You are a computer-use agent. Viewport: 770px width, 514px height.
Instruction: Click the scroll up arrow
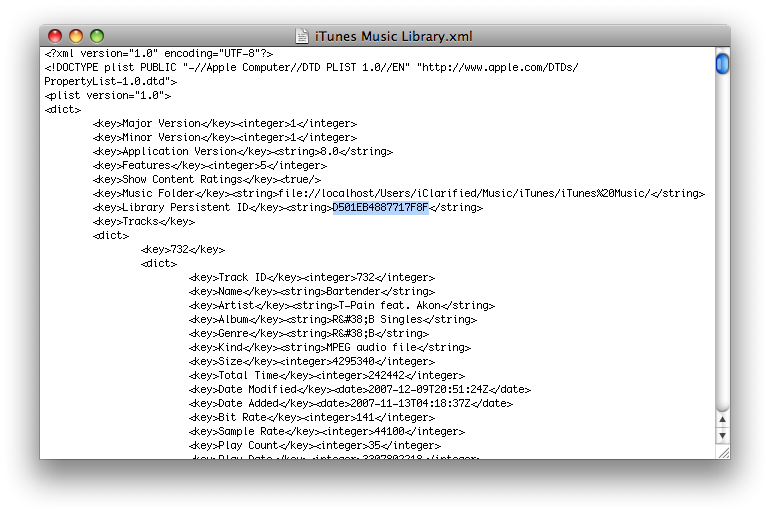722,420
